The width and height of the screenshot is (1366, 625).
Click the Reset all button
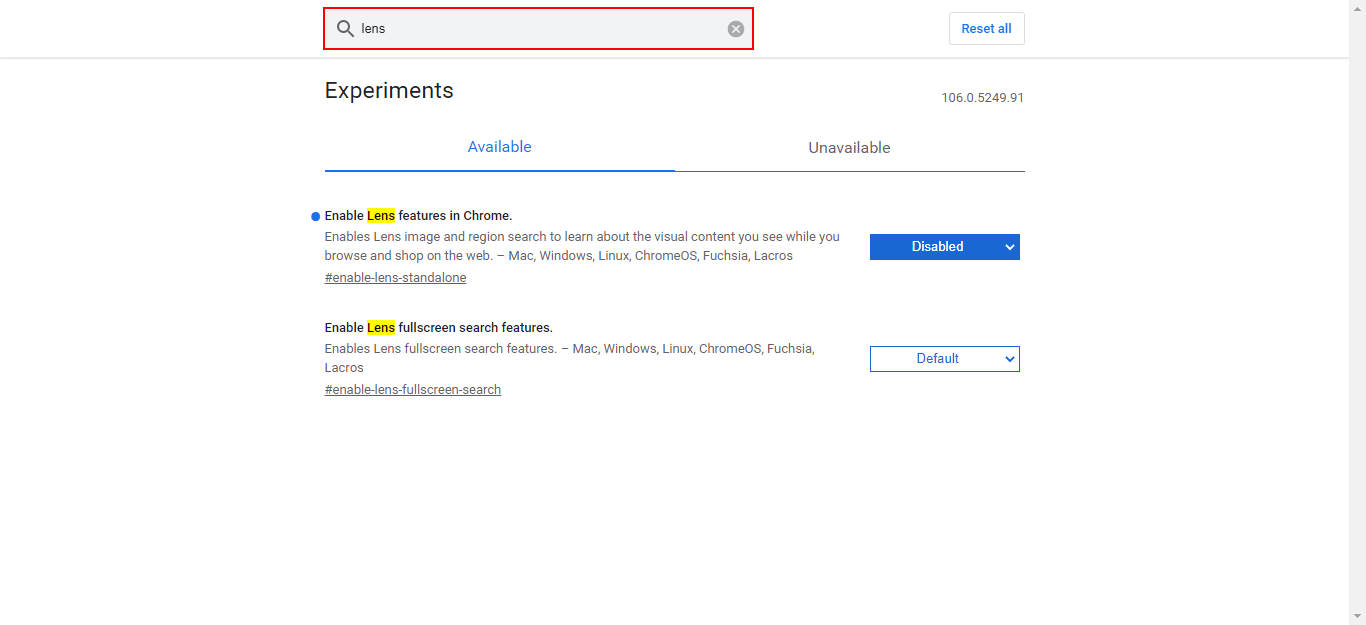coord(986,29)
